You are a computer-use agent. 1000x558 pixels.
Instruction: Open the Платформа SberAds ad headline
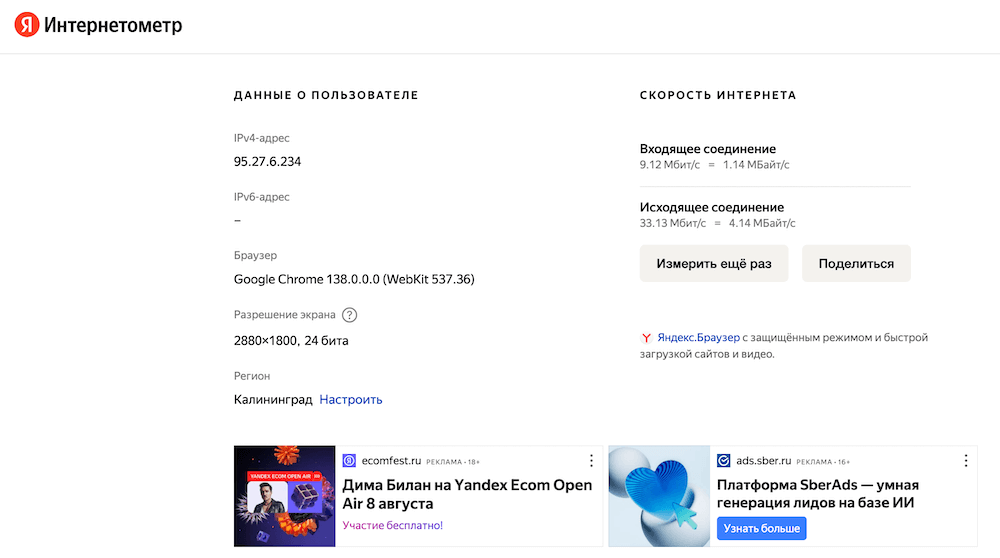pos(818,494)
